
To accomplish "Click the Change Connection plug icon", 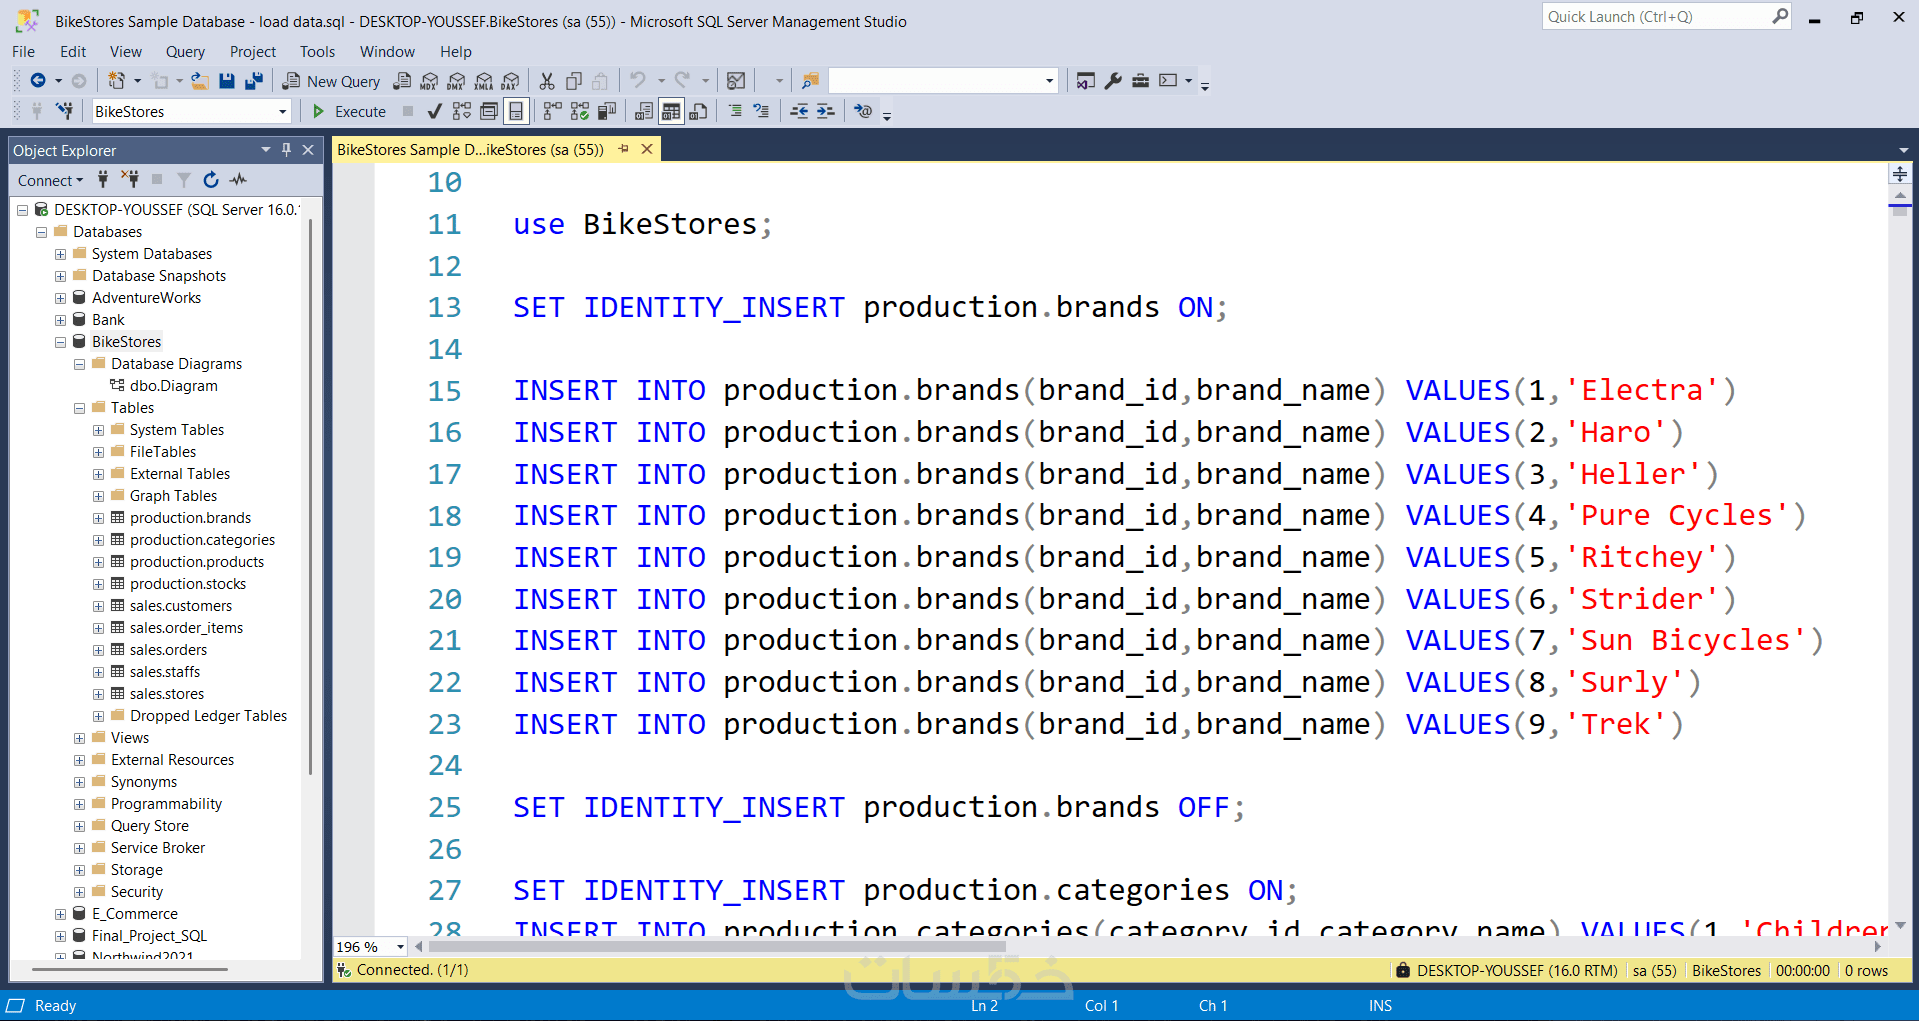I will [65, 111].
